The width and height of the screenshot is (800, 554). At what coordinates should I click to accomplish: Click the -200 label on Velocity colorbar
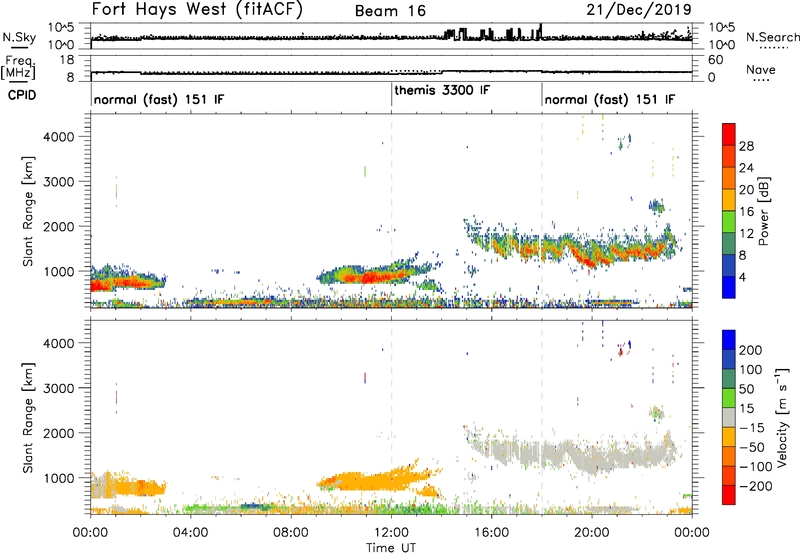coord(755,486)
